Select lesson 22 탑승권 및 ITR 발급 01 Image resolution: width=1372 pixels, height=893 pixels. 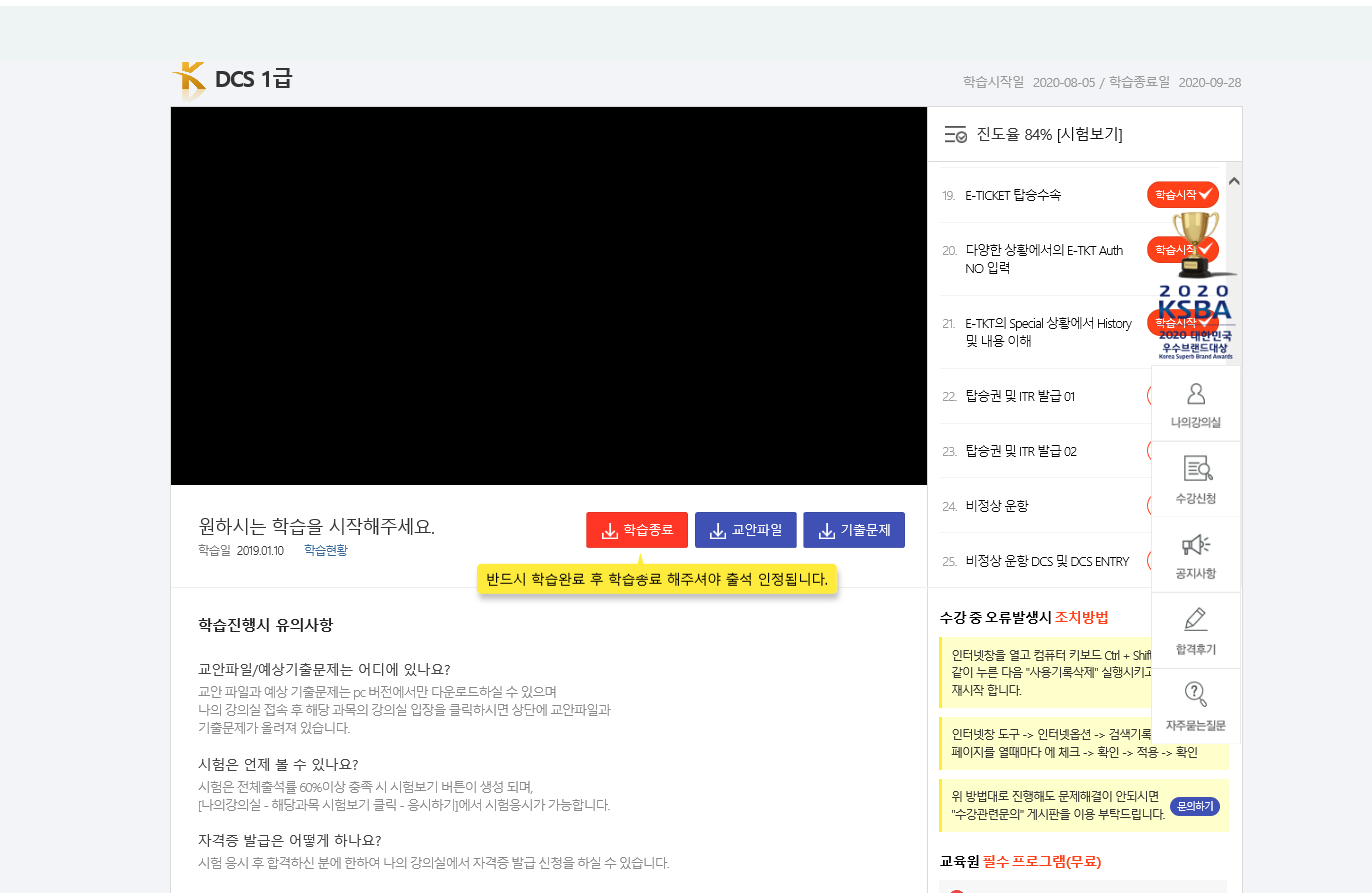click(x=1020, y=396)
